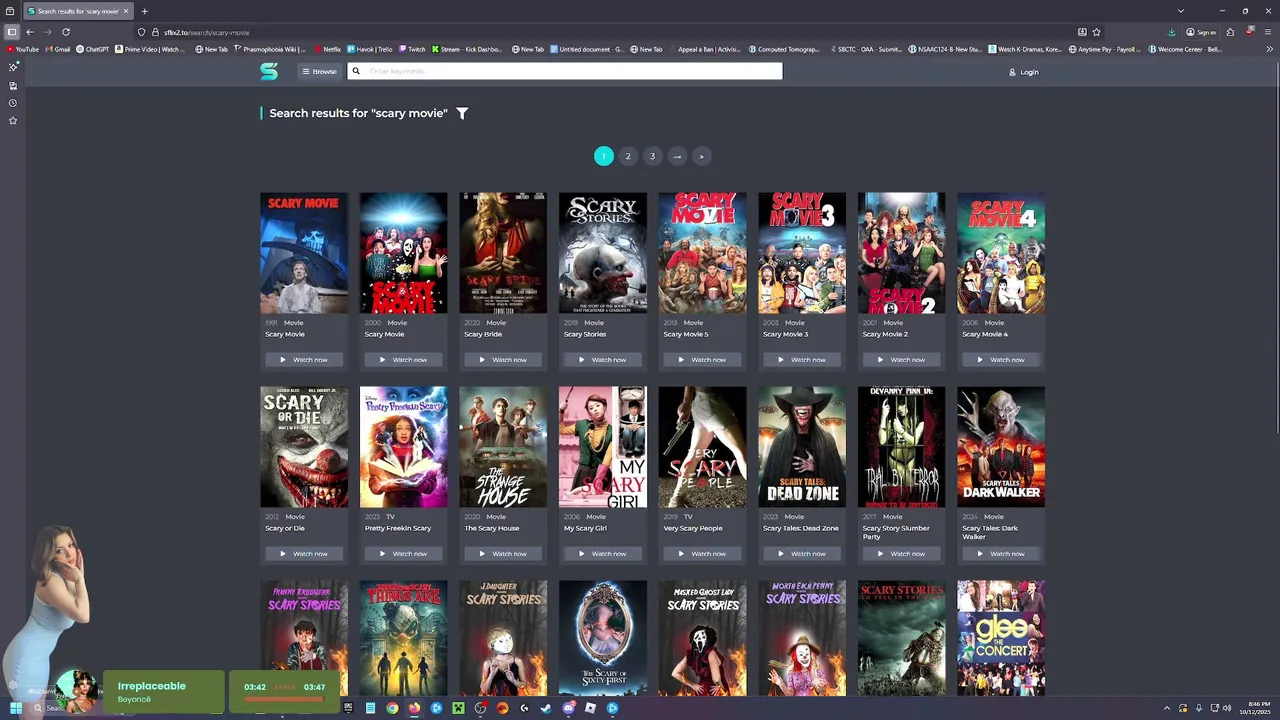
Task: Open Steam taskbar icon
Action: click(x=546, y=708)
